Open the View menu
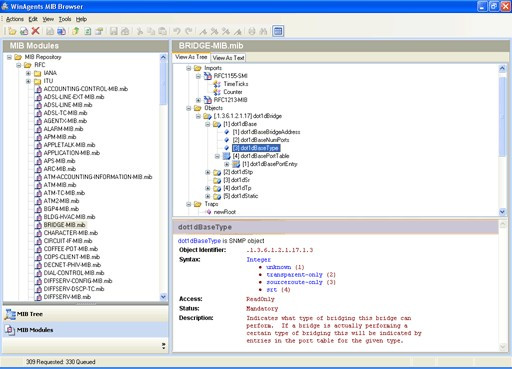 (48, 19)
